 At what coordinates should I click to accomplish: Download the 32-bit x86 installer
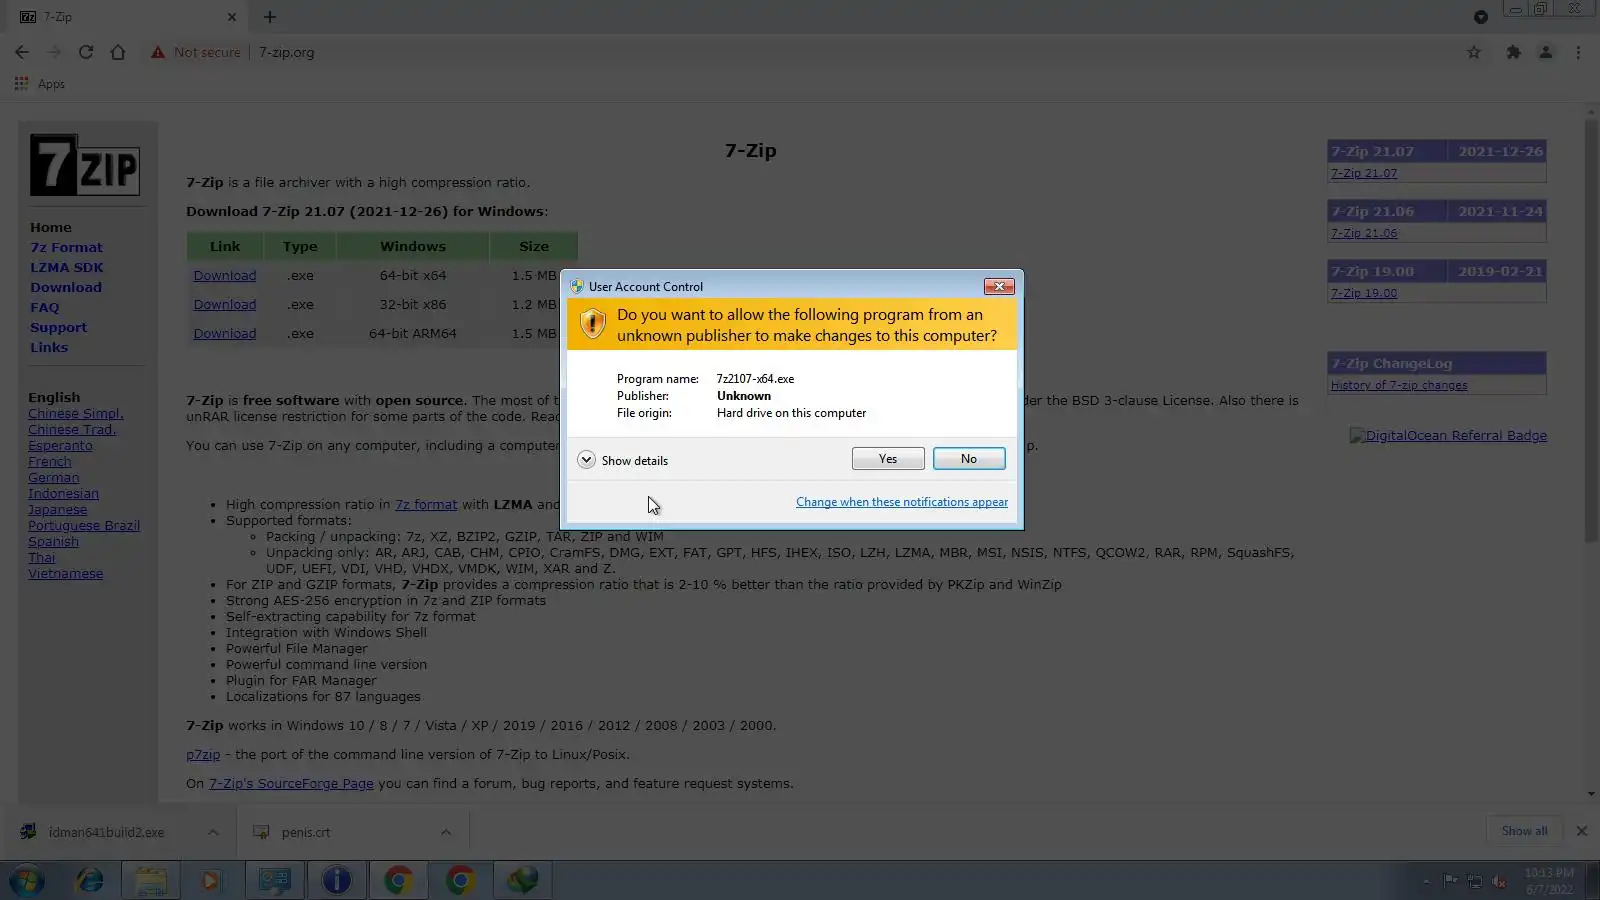pyautogui.click(x=225, y=305)
